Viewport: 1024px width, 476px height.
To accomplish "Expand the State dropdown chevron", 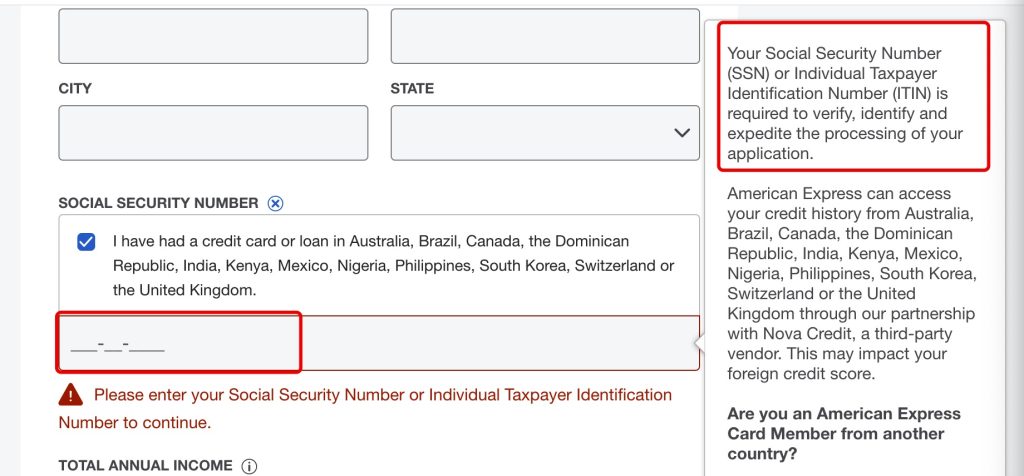I will [682, 132].
